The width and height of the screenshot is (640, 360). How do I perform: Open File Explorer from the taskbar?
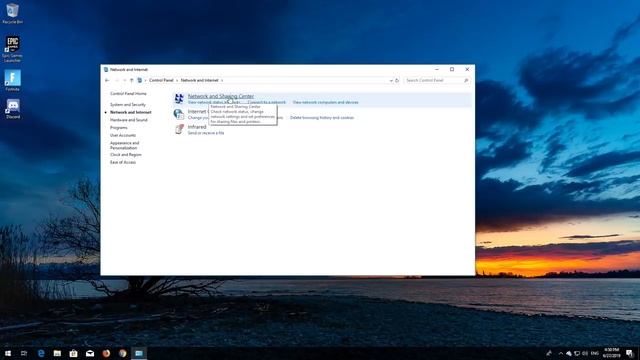click(x=57, y=353)
